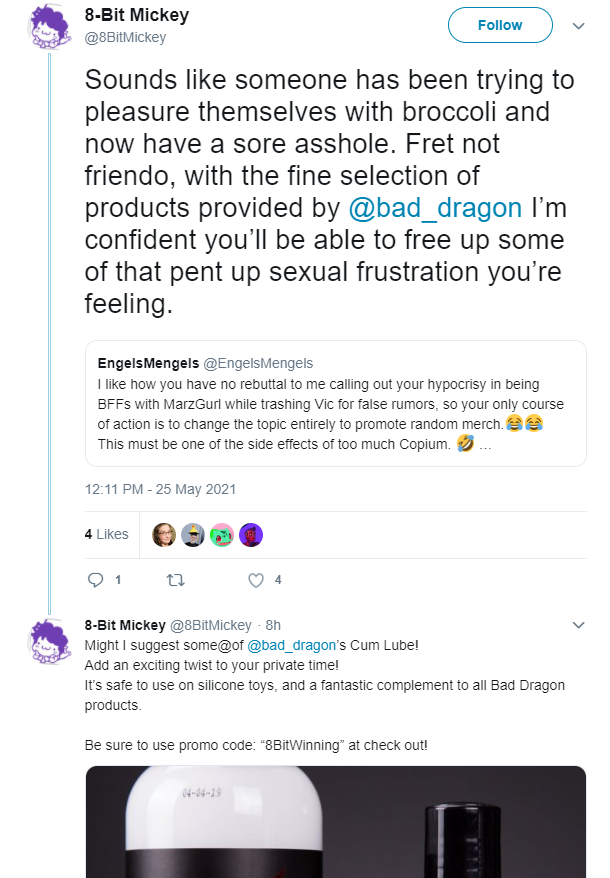This screenshot has height=878, width=610.
Task: Expand the main tweet options chevron
Action: [579, 26]
